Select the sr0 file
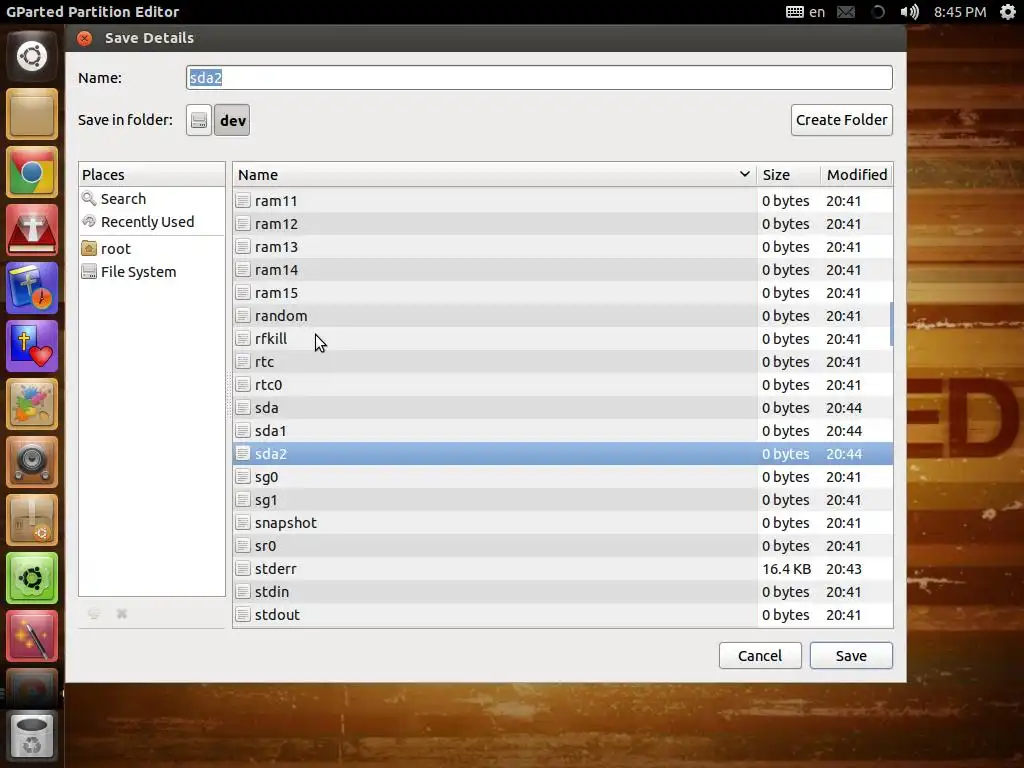 click(x=562, y=545)
